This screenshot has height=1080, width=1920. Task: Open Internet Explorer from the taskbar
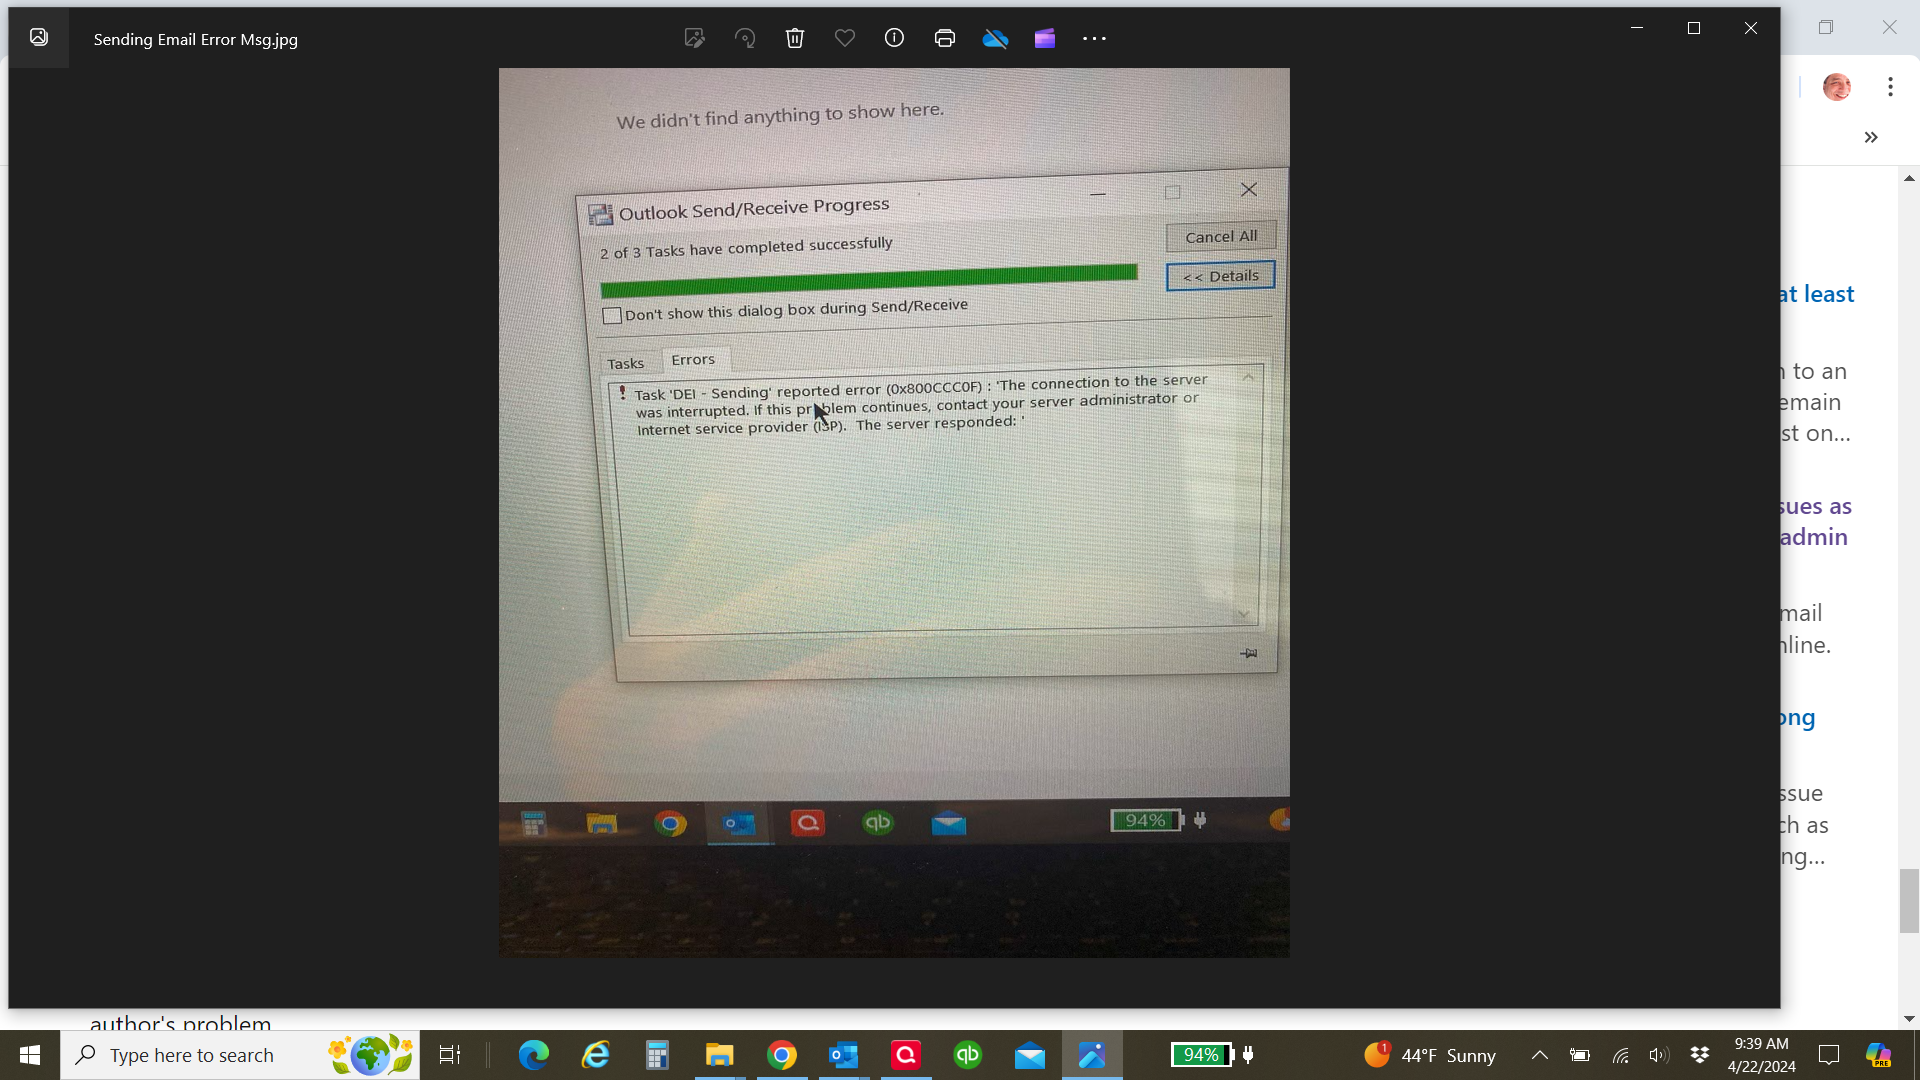596,1055
